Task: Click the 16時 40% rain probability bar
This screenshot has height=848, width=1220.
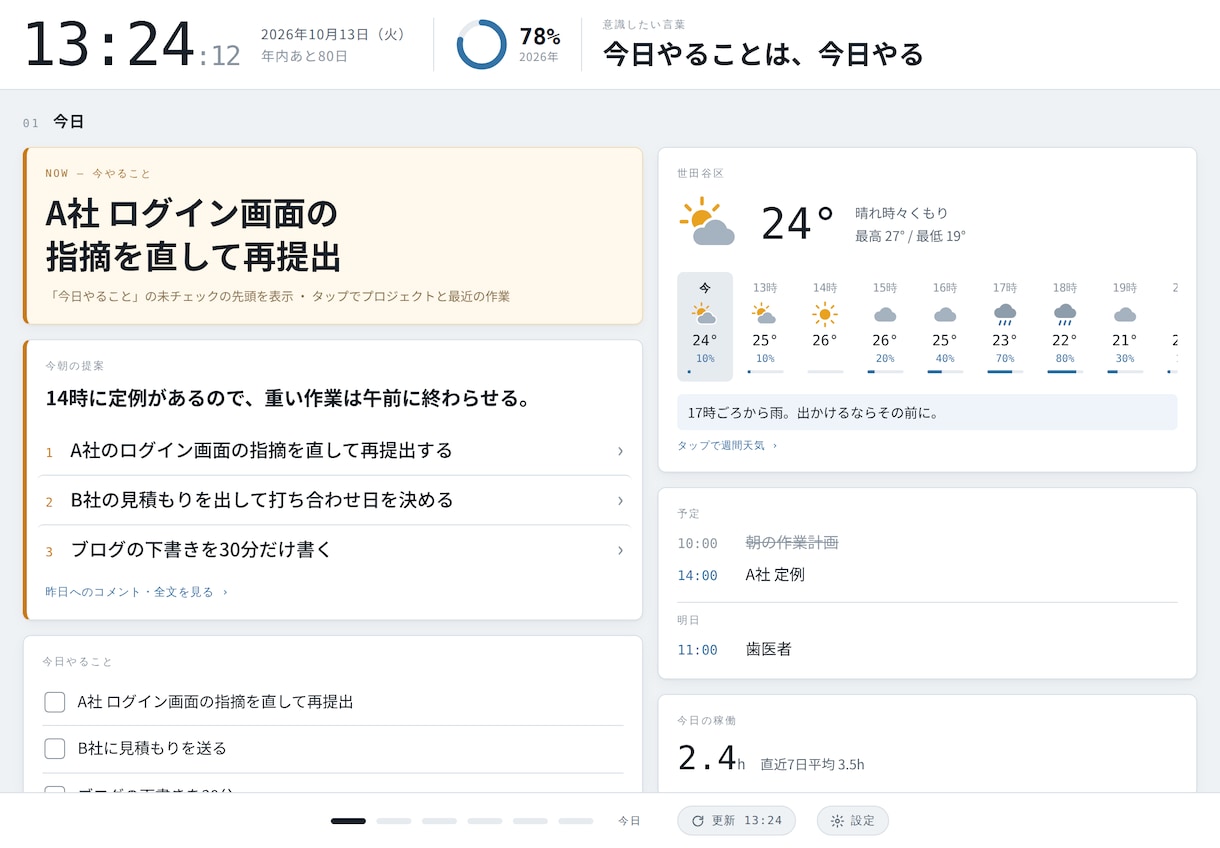Action: pyautogui.click(x=945, y=372)
